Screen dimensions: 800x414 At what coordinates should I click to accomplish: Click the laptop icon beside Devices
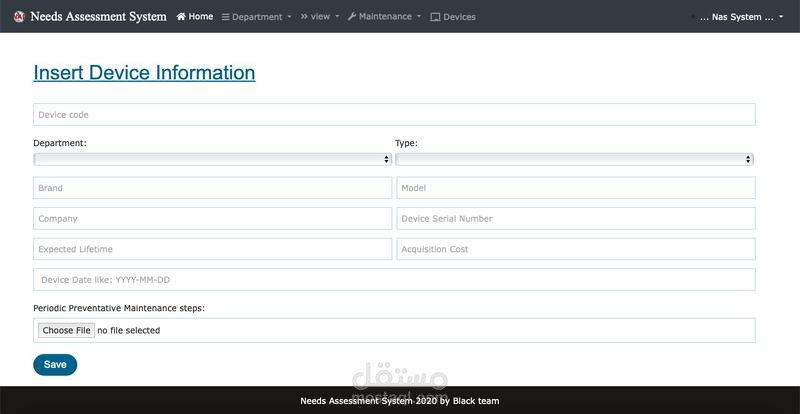pos(435,17)
